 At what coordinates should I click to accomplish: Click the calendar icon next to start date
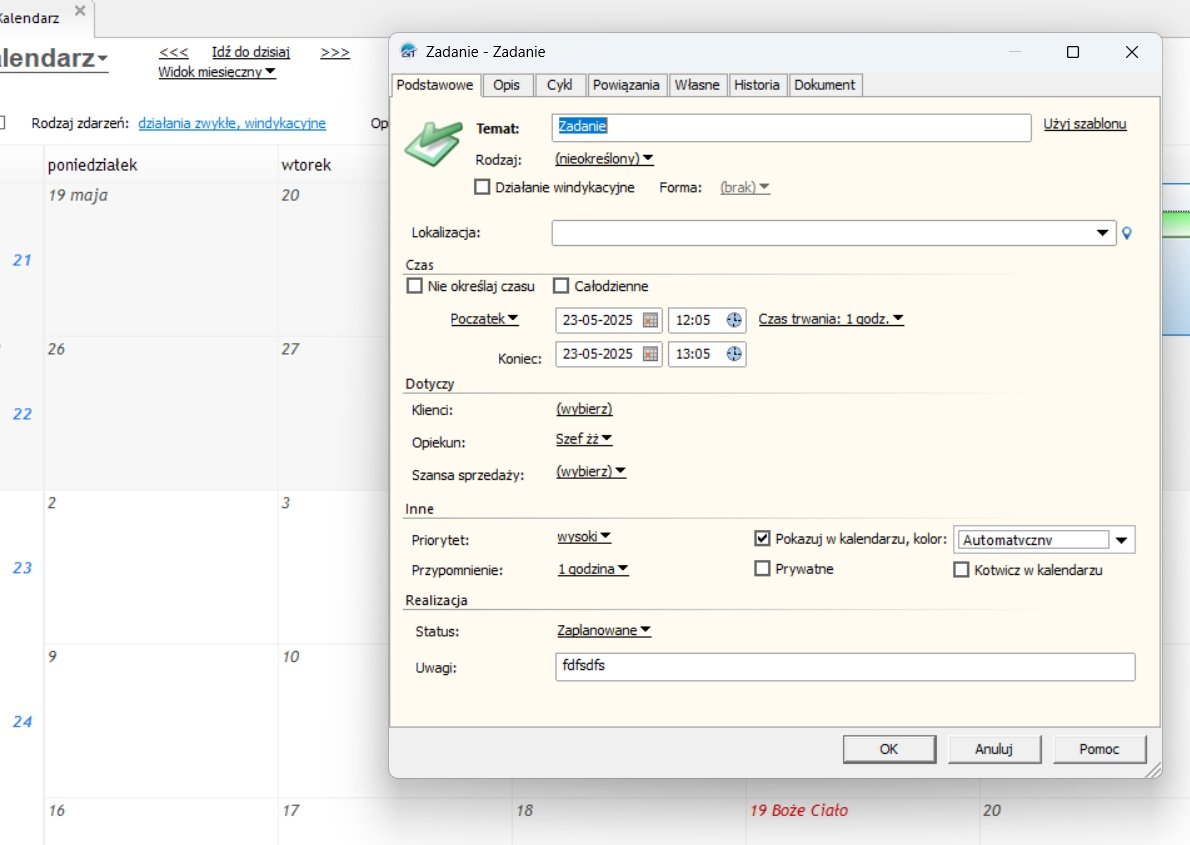pos(650,320)
